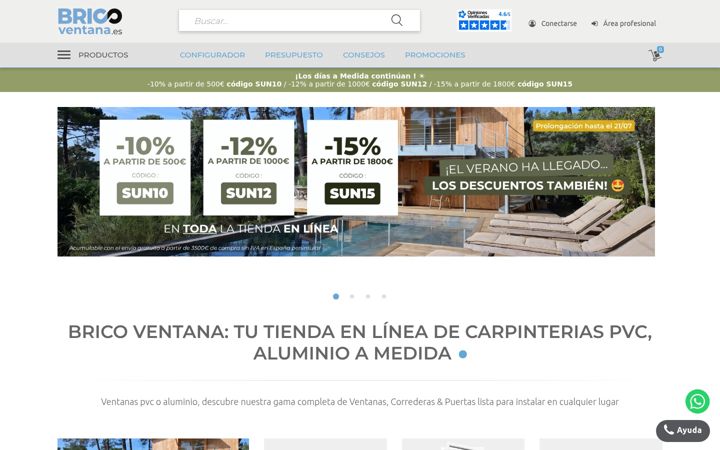720x450 pixels.
Task: Click the Brico Ventana logo
Action: click(90, 22)
